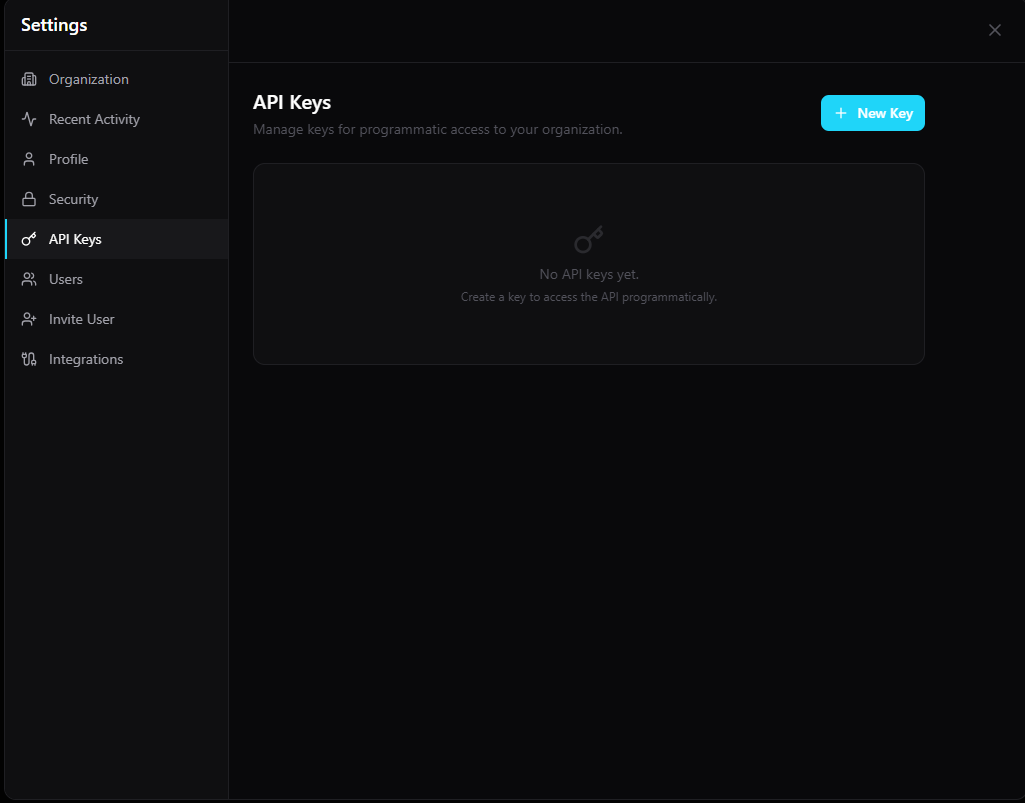Image resolution: width=1025 pixels, height=803 pixels.
Task: Create a key with the New Key button
Action: pyautogui.click(x=873, y=113)
